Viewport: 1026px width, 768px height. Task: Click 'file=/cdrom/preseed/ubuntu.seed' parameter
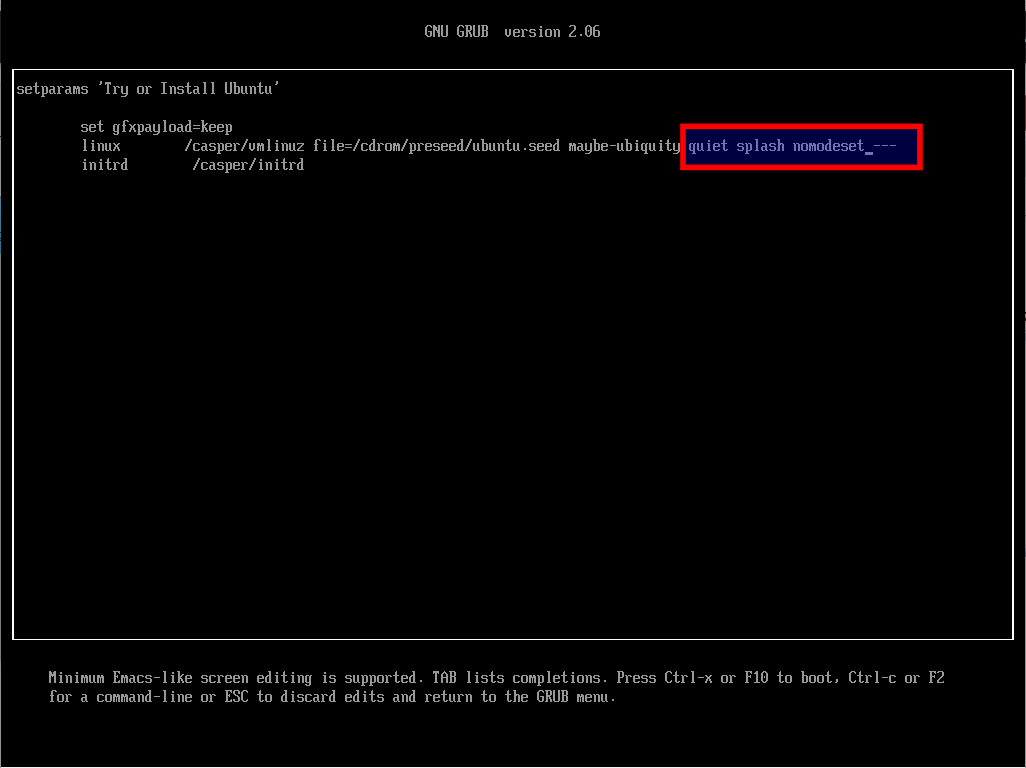click(x=436, y=146)
